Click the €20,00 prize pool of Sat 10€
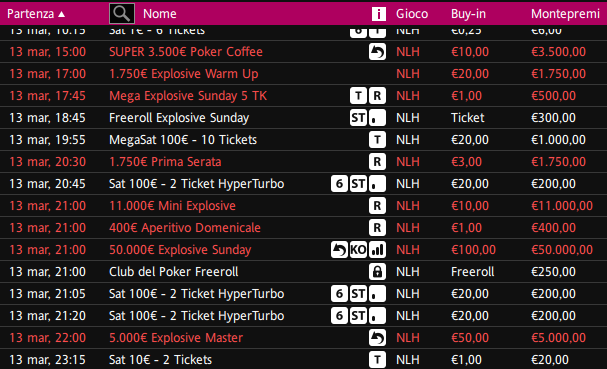The image size is (607, 369). click(550, 360)
